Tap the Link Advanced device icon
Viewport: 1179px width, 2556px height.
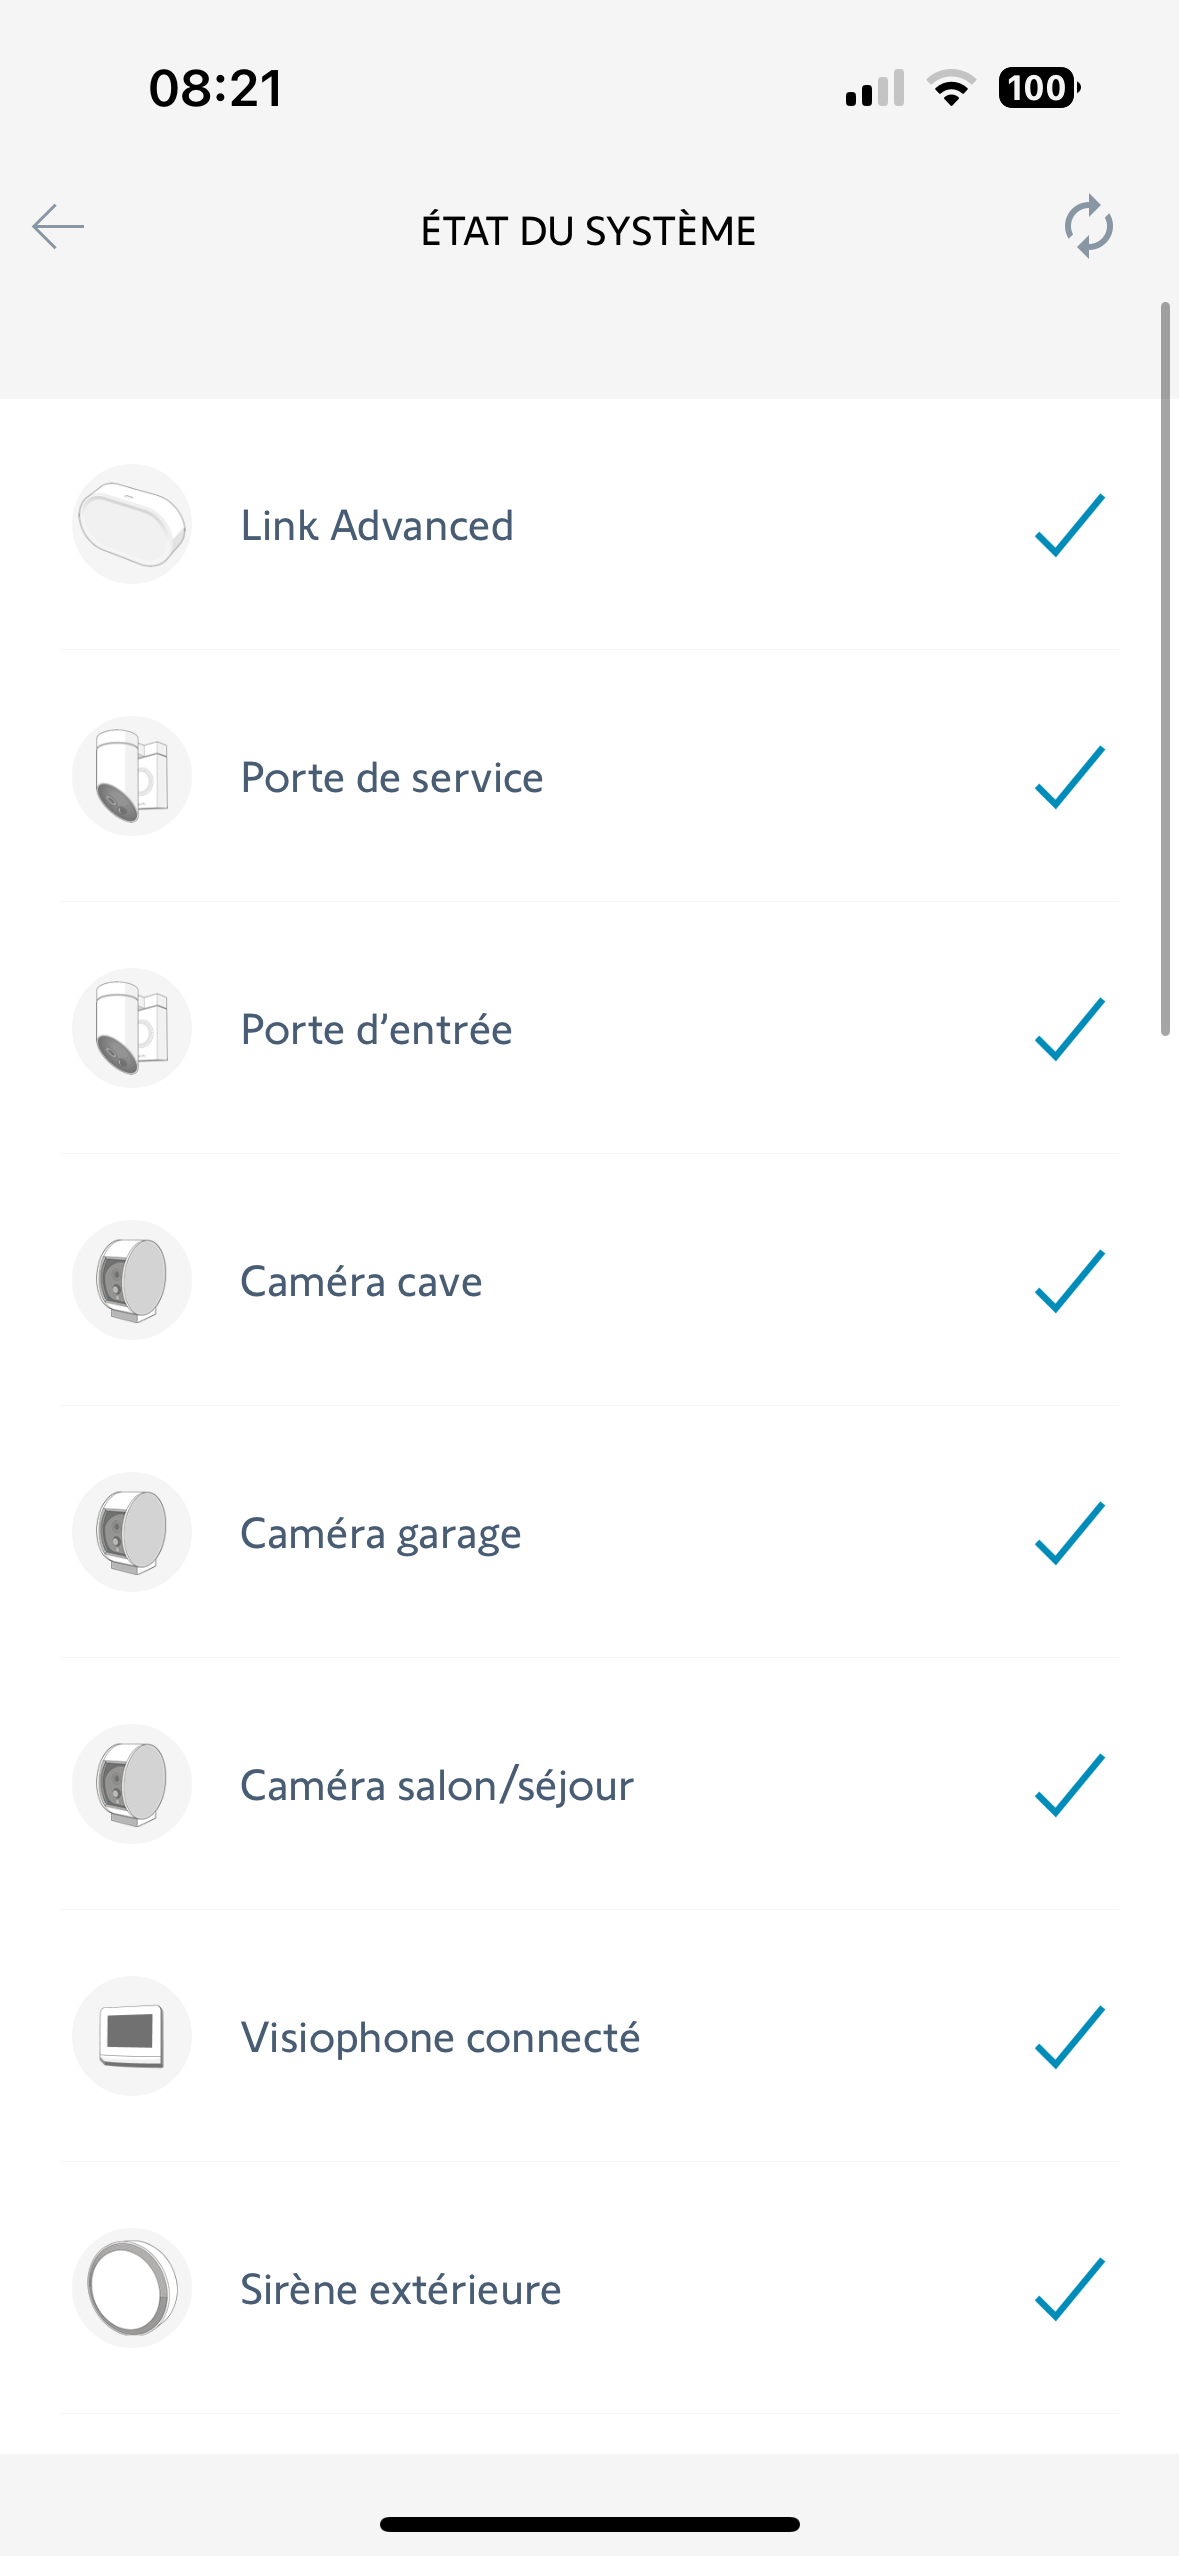pos(132,525)
